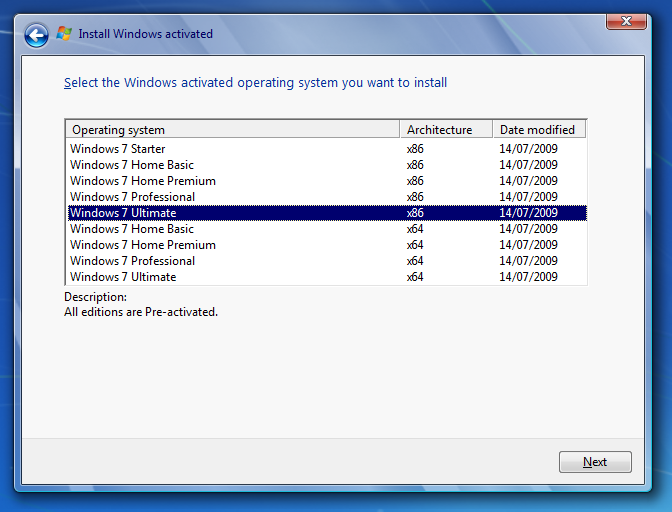Go back using the blue arrow button
Screen dimensions: 672x512
click(36, 35)
